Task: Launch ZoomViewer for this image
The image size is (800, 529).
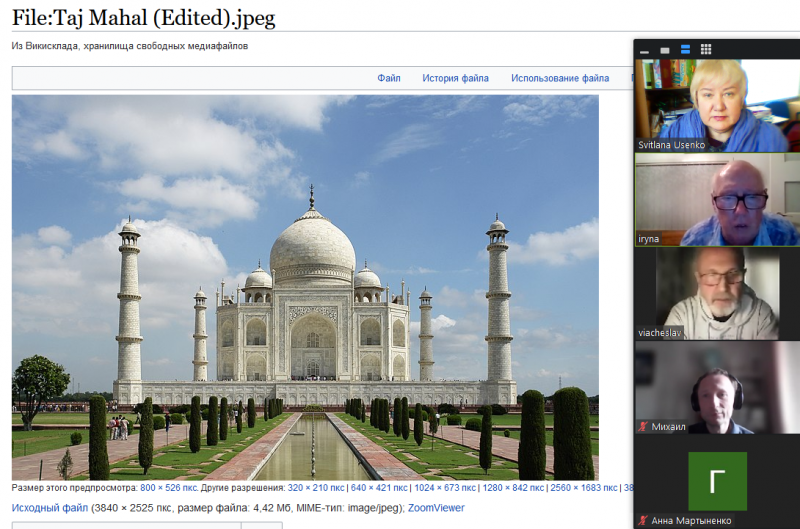Action: point(436,508)
